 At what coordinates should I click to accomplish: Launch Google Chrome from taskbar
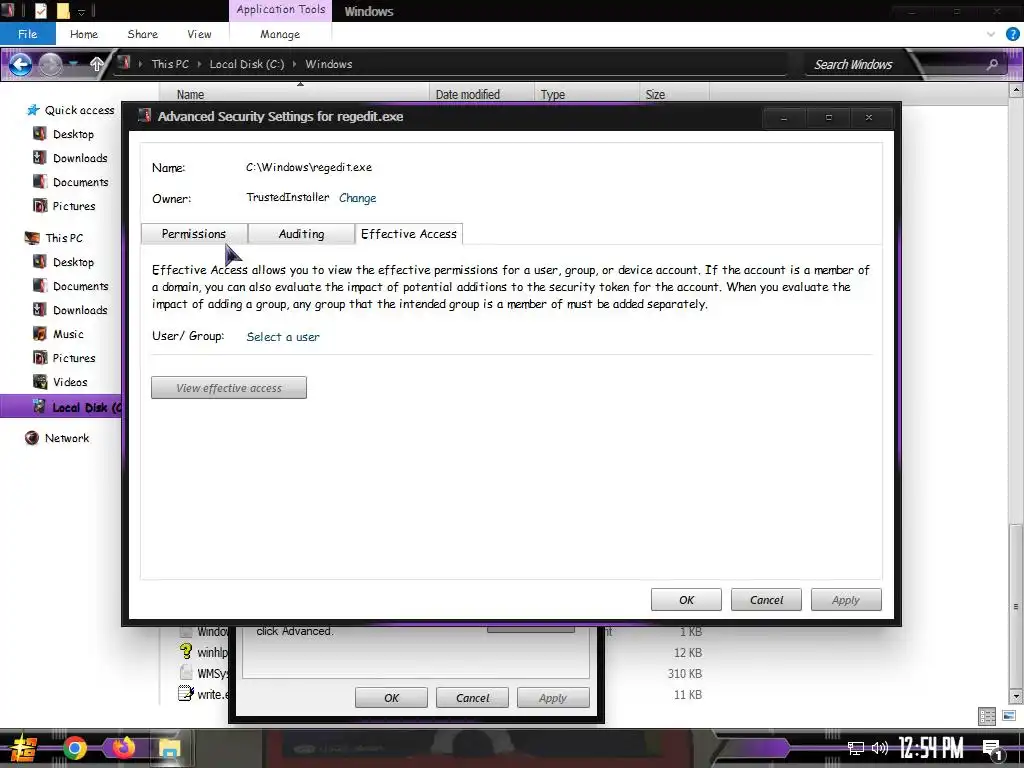click(75, 748)
